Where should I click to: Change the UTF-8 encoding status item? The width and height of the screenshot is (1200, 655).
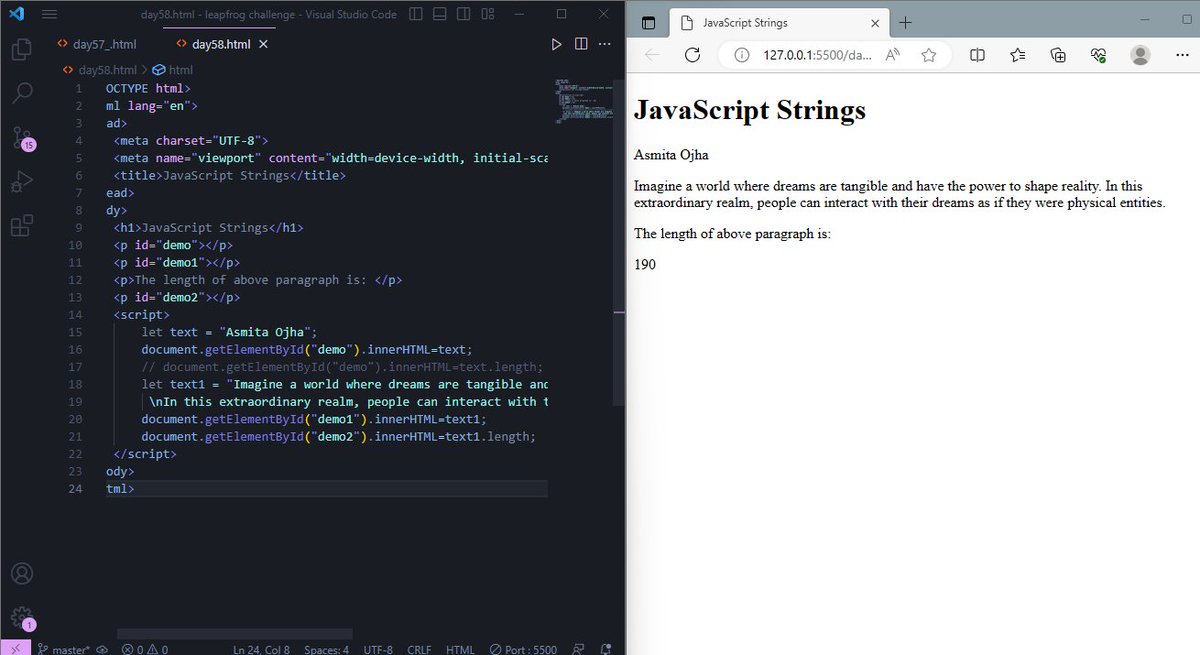378,648
